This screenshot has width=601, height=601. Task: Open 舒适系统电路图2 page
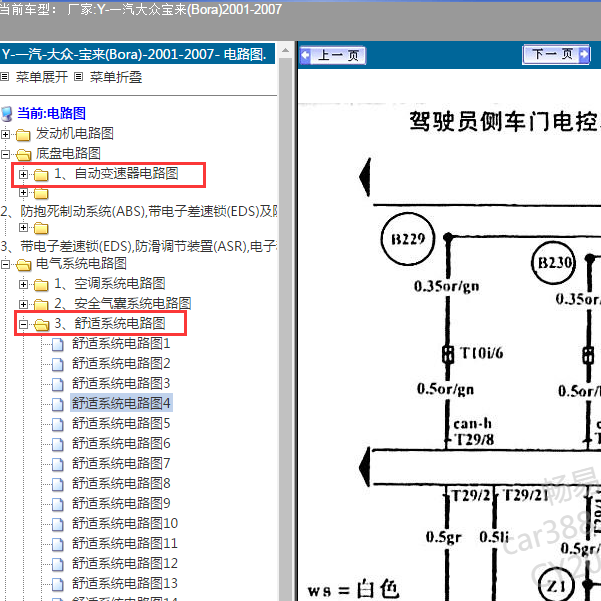121,363
